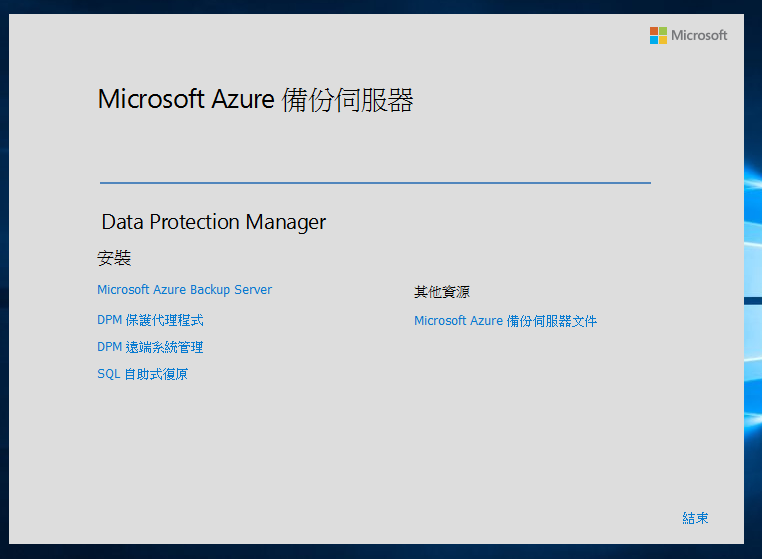The height and width of the screenshot is (559, 762).
Task: Click 備份伺服器 in the main title
Action: pos(348,100)
